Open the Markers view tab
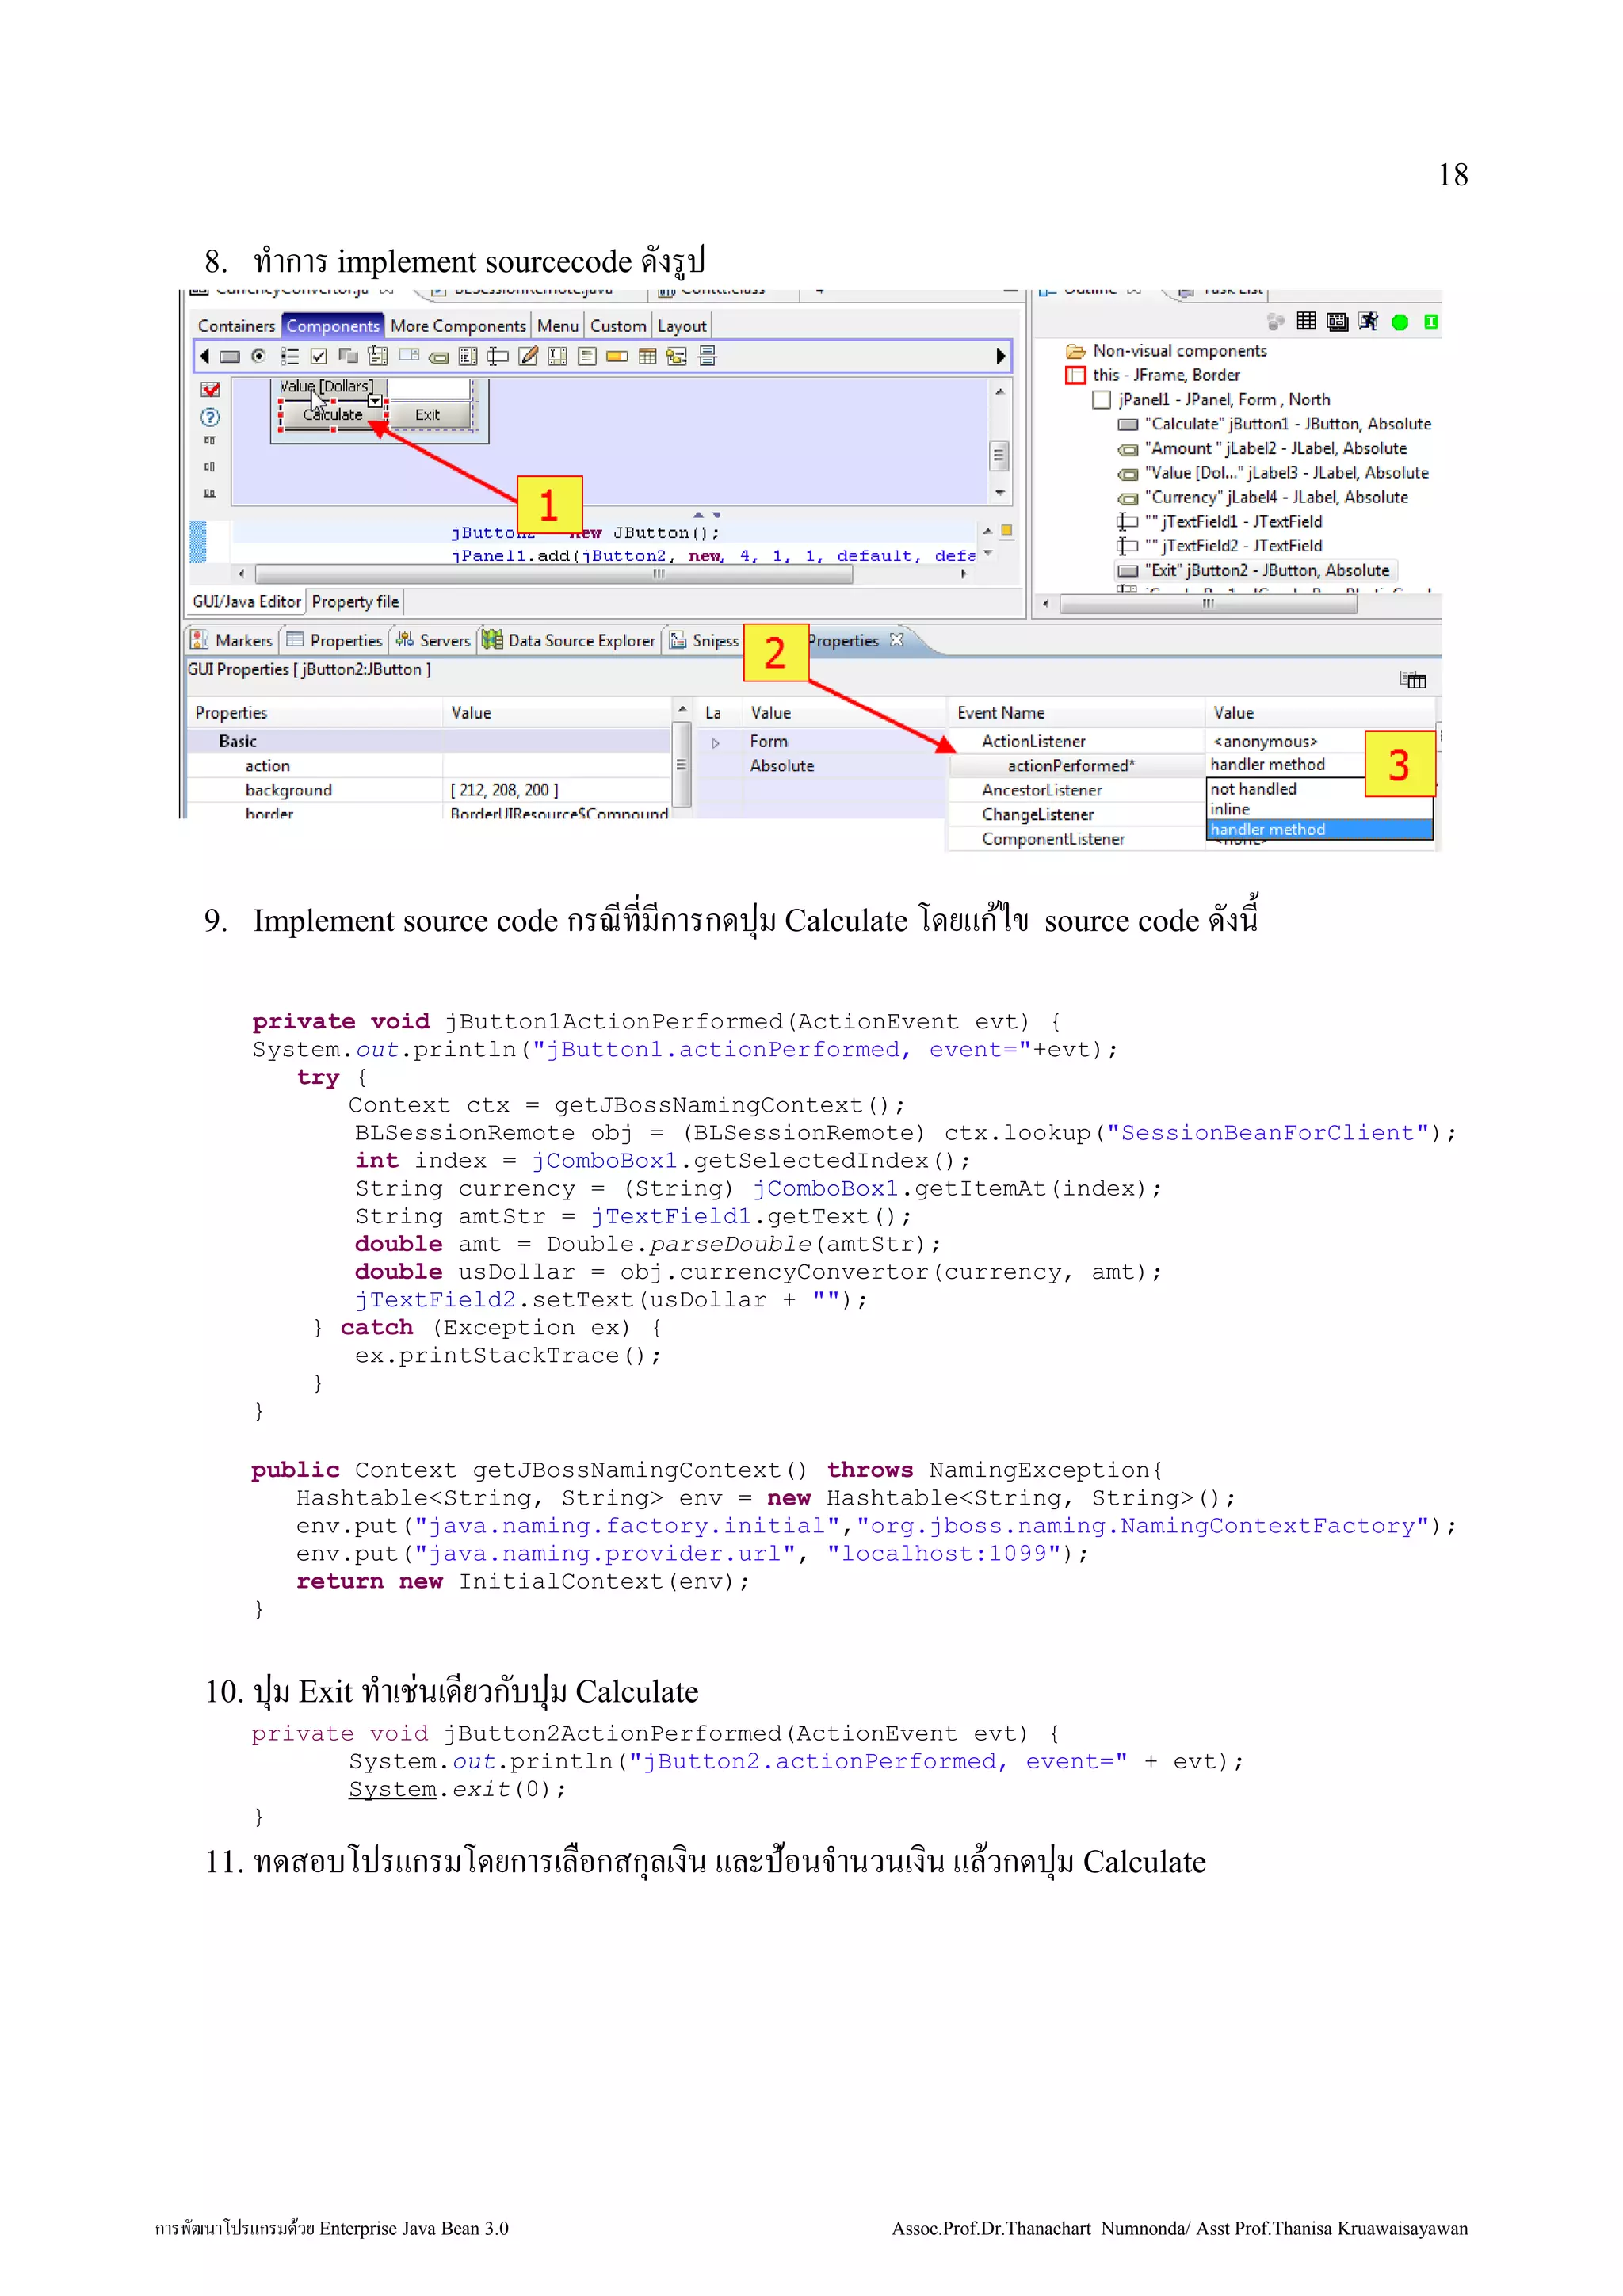 pyautogui.click(x=232, y=640)
